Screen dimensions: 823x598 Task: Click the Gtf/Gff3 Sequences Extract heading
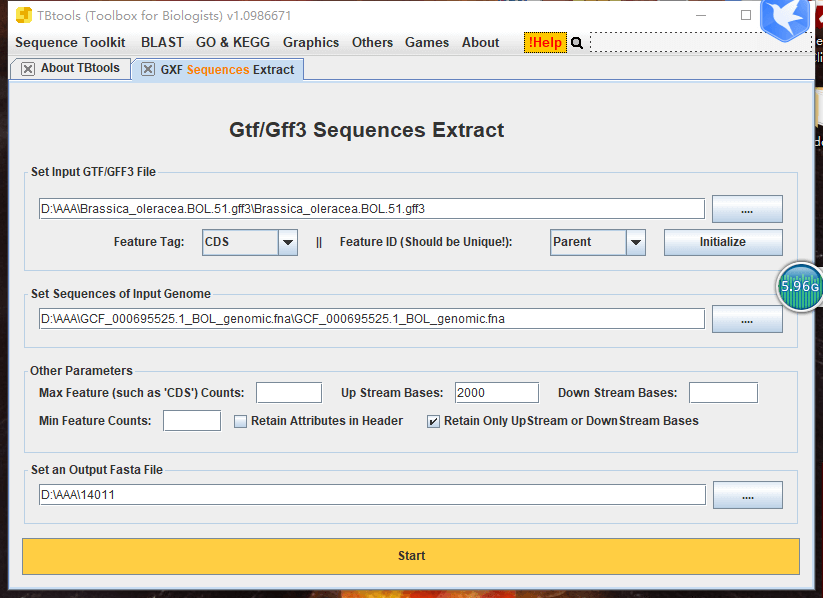366,130
